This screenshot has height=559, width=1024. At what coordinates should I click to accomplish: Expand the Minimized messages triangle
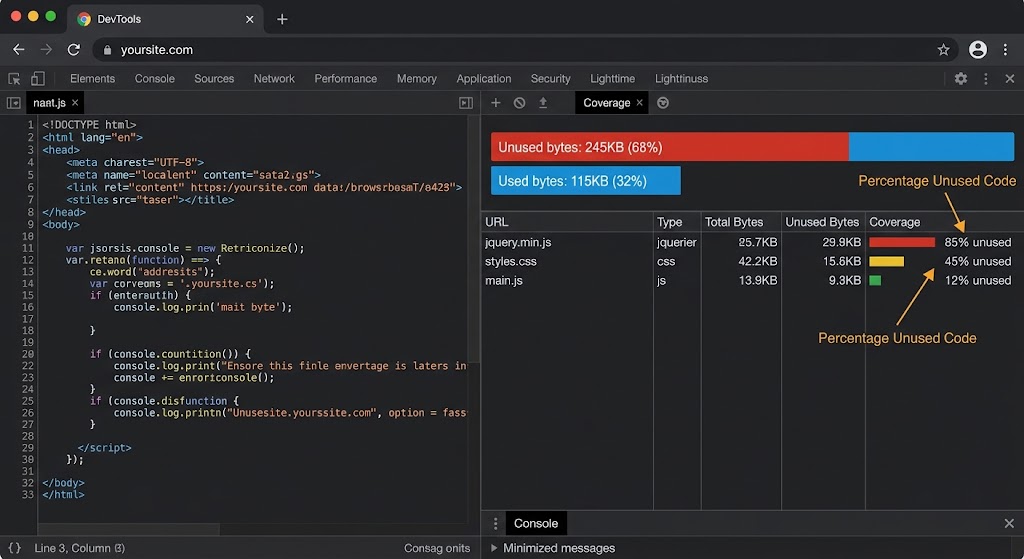(494, 548)
